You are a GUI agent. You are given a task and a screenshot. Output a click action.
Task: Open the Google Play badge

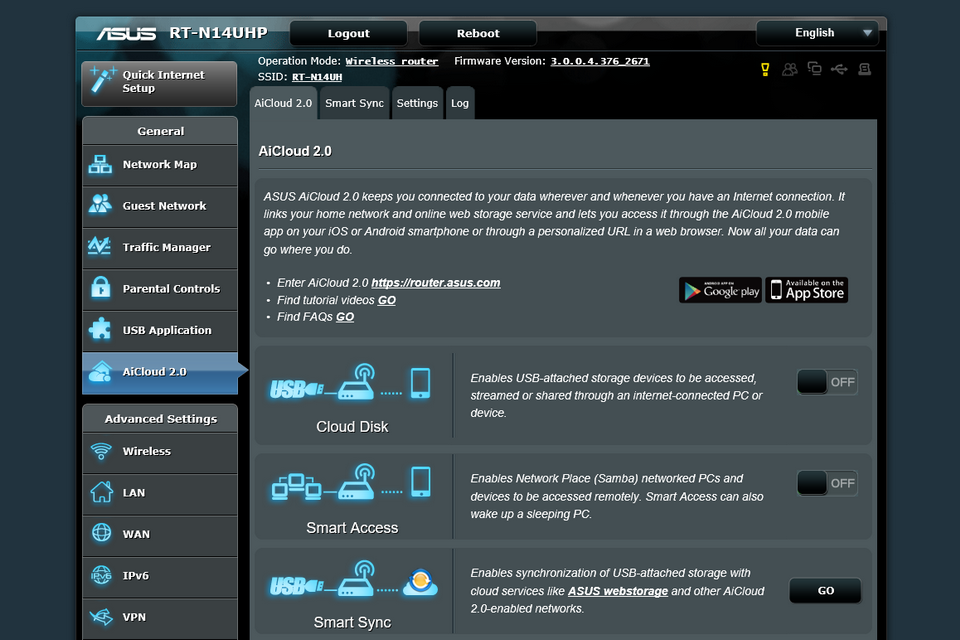721,290
